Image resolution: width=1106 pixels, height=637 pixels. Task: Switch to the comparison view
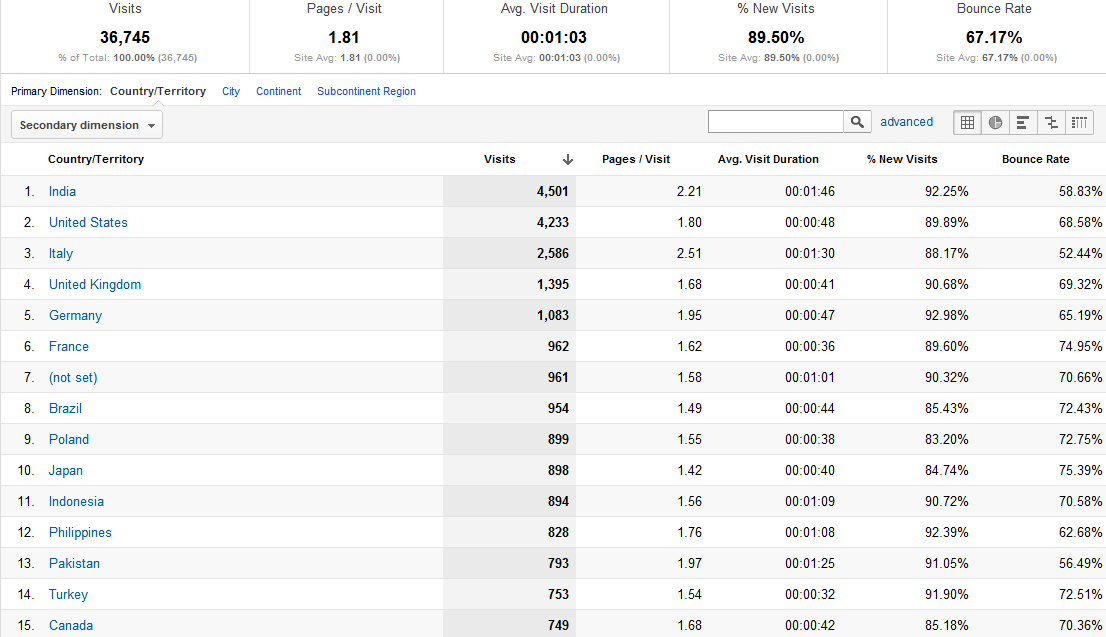[x=1051, y=122]
